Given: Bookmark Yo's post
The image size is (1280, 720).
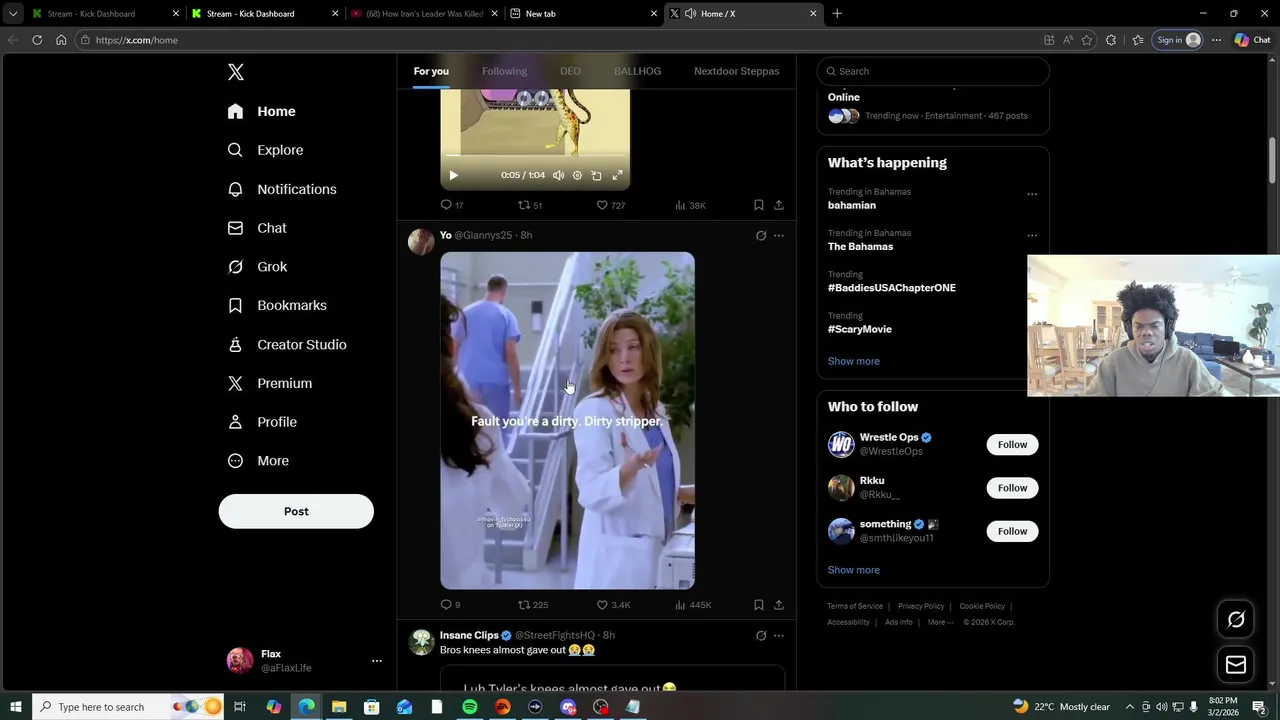Looking at the screenshot, I should 759,605.
